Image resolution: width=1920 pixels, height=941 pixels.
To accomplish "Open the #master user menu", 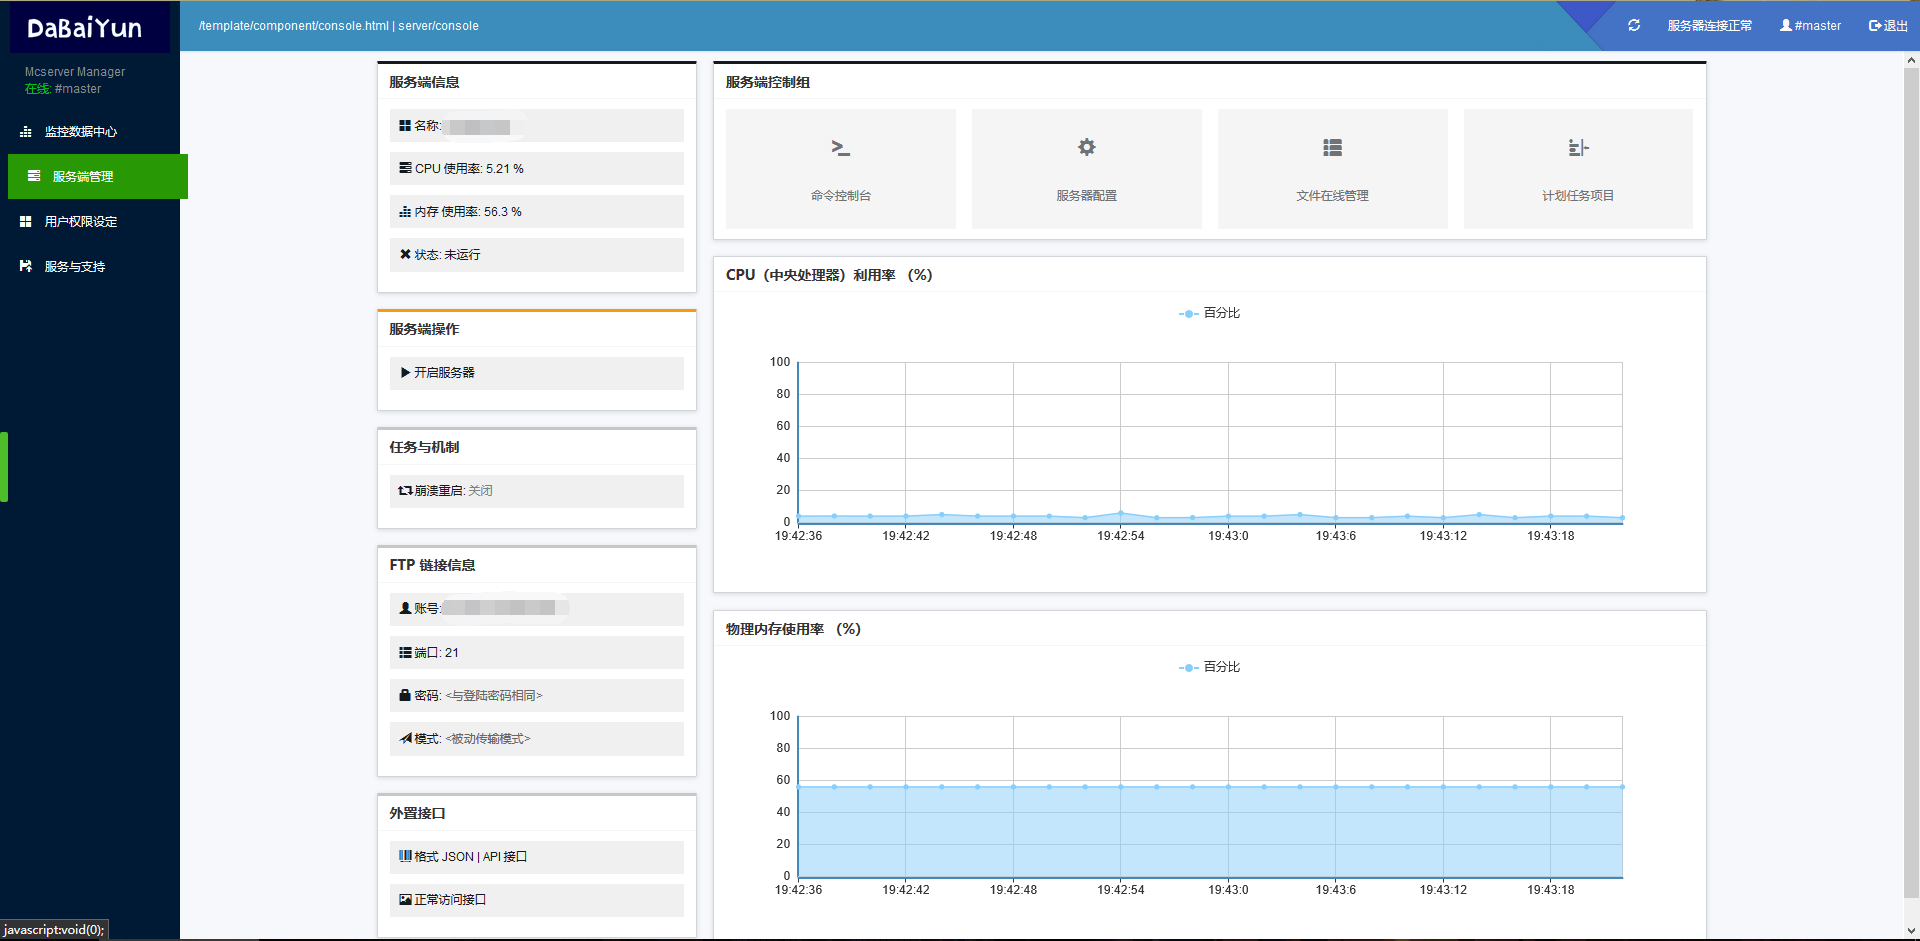I will [1810, 26].
